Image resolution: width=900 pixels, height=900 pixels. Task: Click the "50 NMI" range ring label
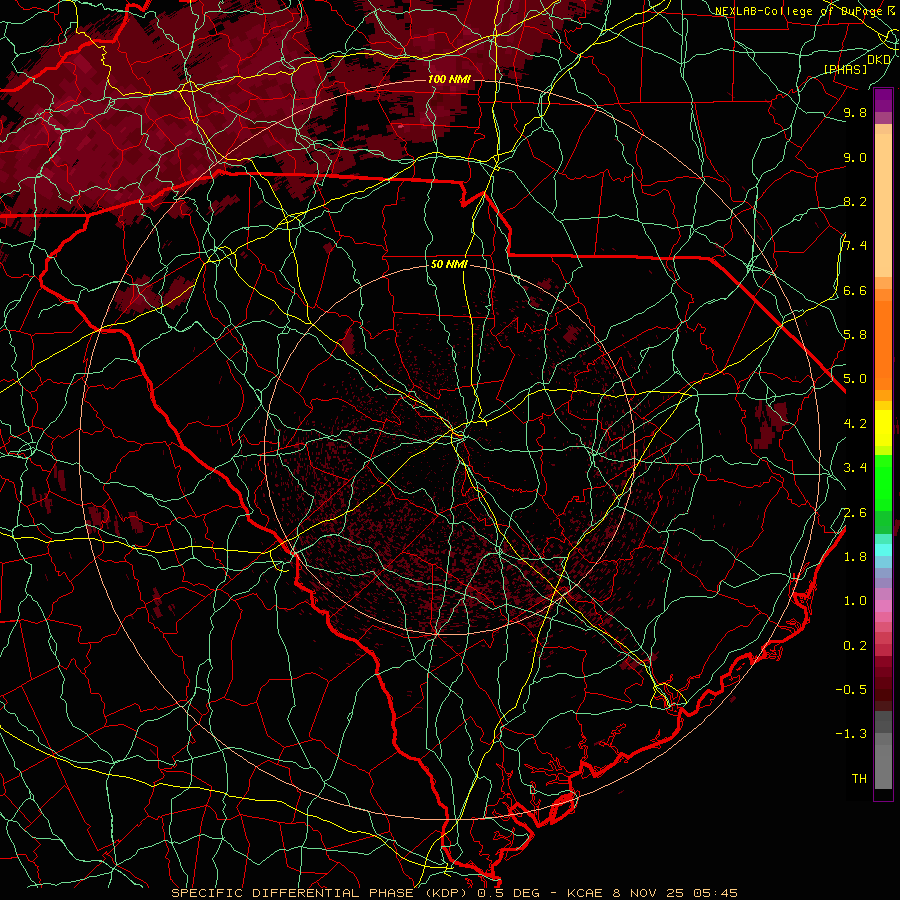tap(449, 265)
